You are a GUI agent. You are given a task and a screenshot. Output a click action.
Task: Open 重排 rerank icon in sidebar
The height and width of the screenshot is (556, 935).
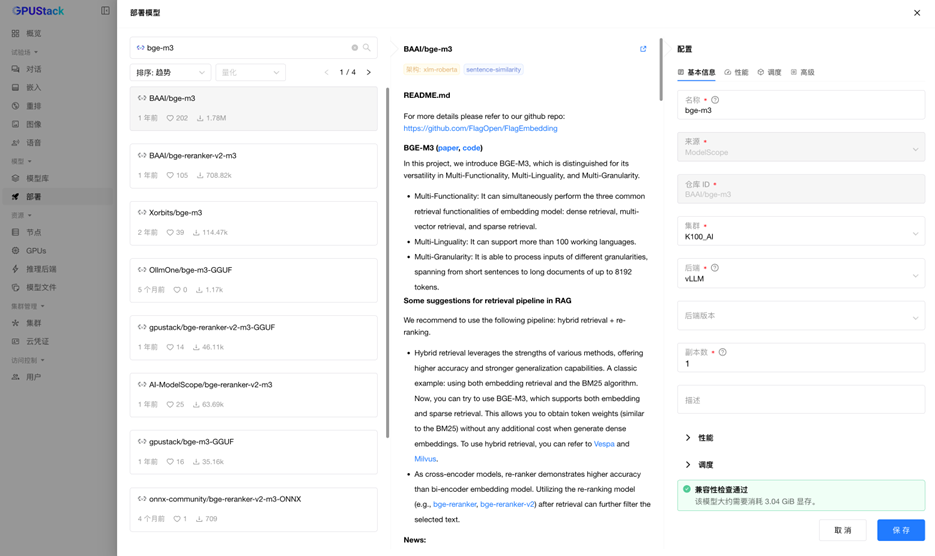coord(16,106)
